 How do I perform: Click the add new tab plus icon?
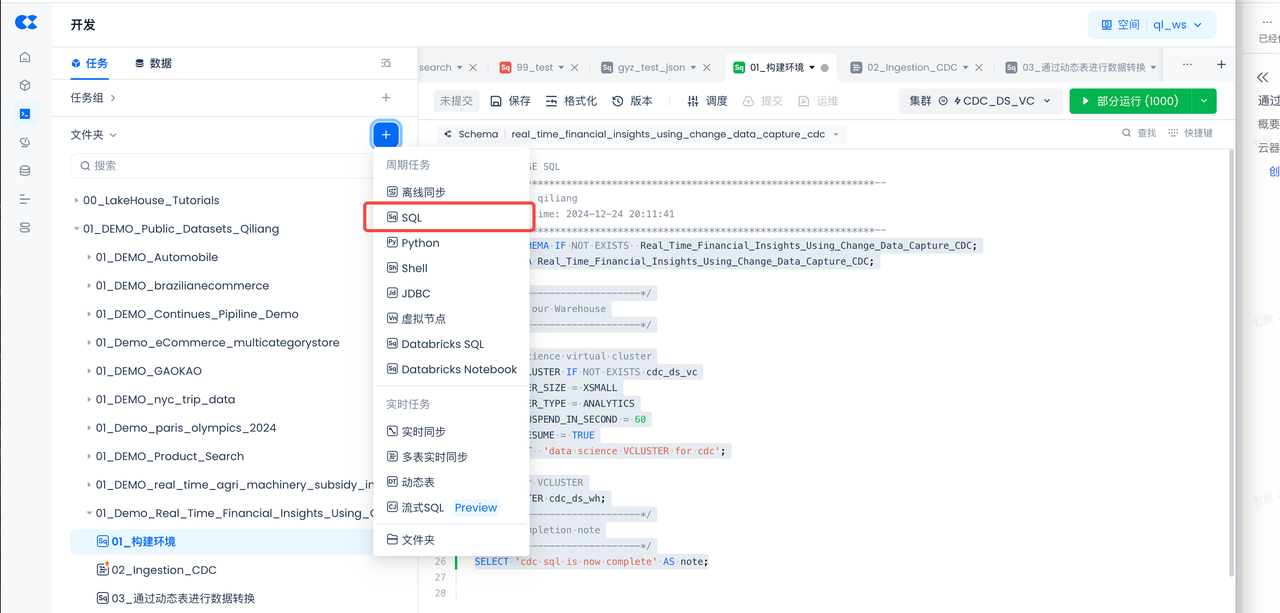(x=1221, y=65)
